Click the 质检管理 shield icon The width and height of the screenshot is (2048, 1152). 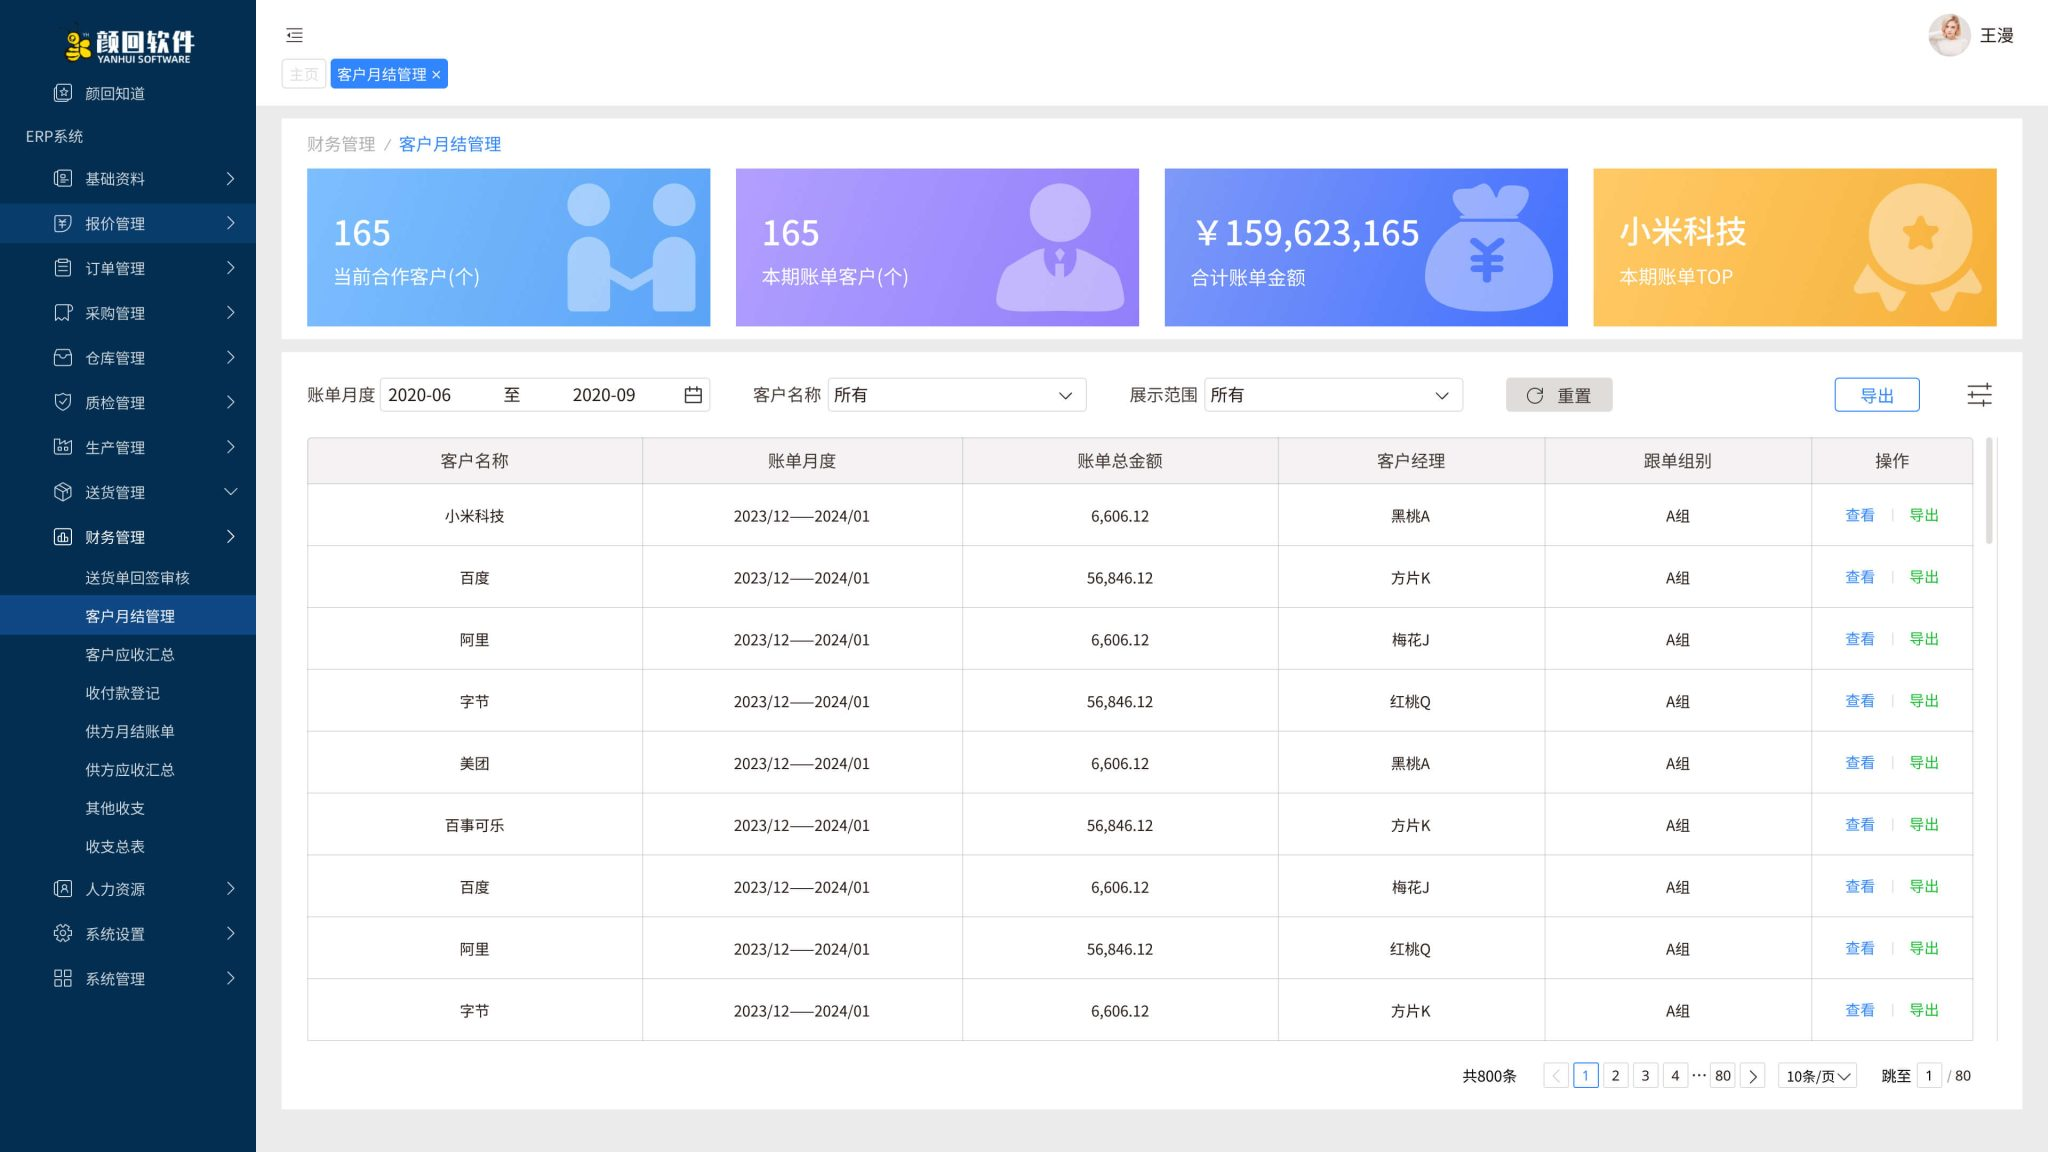pos(62,402)
